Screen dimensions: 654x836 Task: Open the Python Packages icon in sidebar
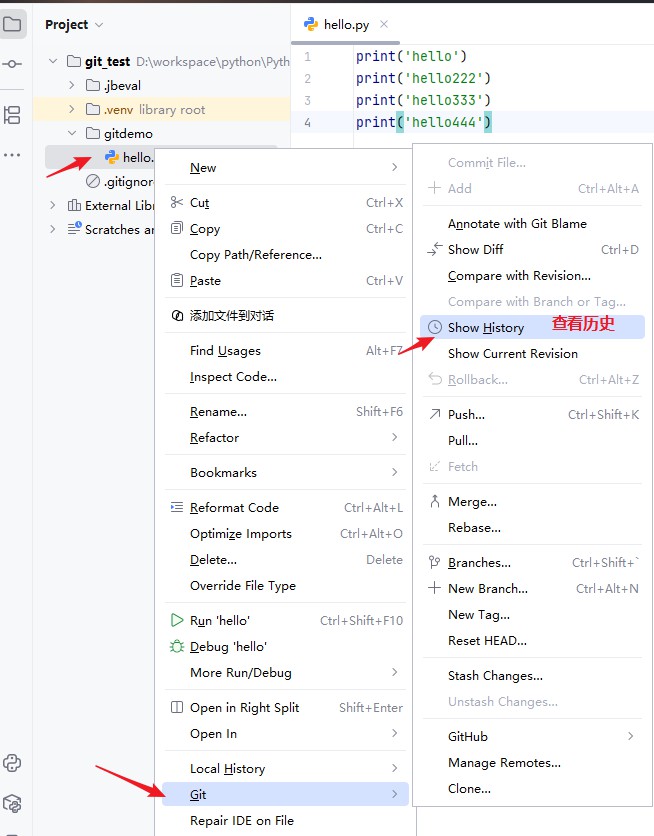(x=12, y=803)
